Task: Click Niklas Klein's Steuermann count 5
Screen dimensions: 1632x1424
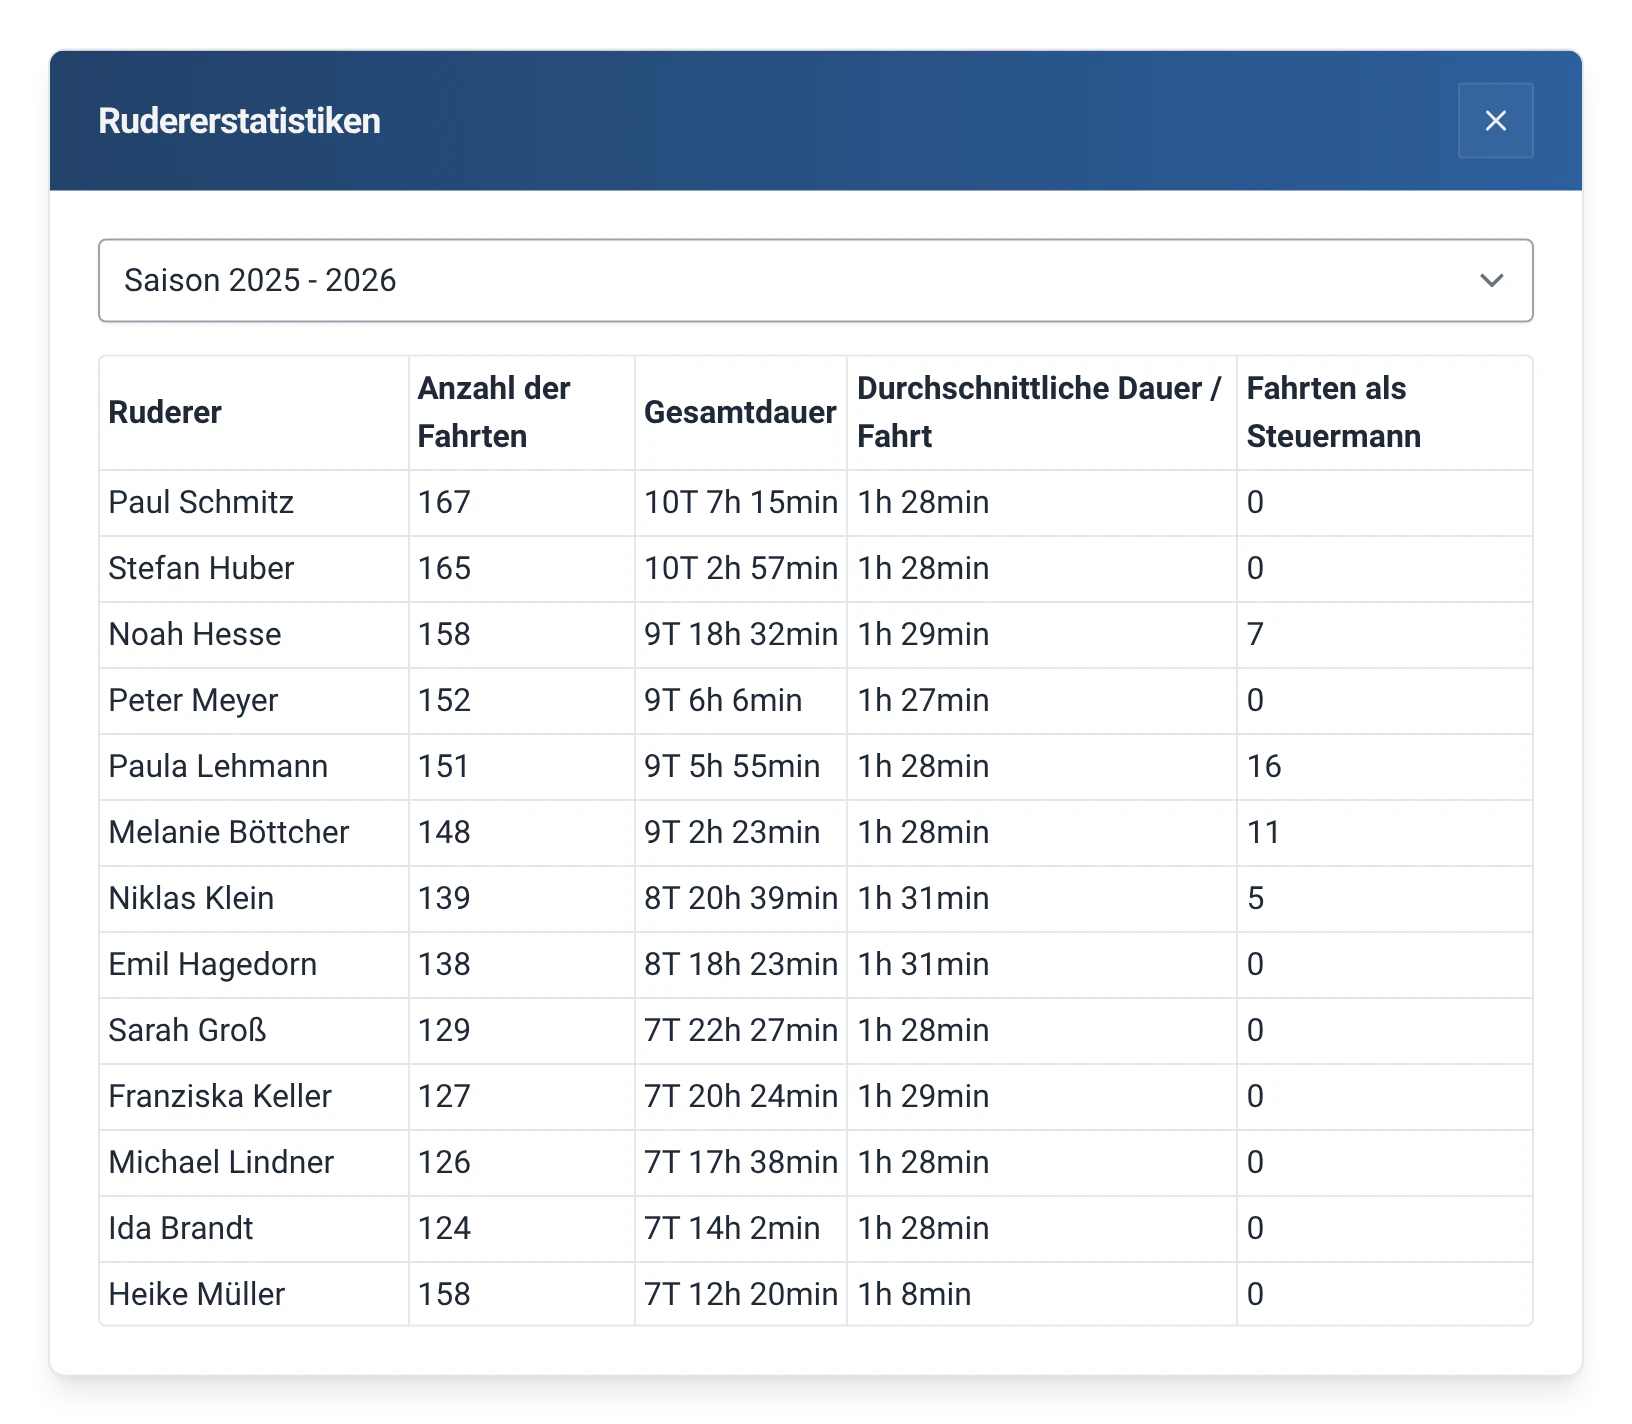Action: [1255, 898]
